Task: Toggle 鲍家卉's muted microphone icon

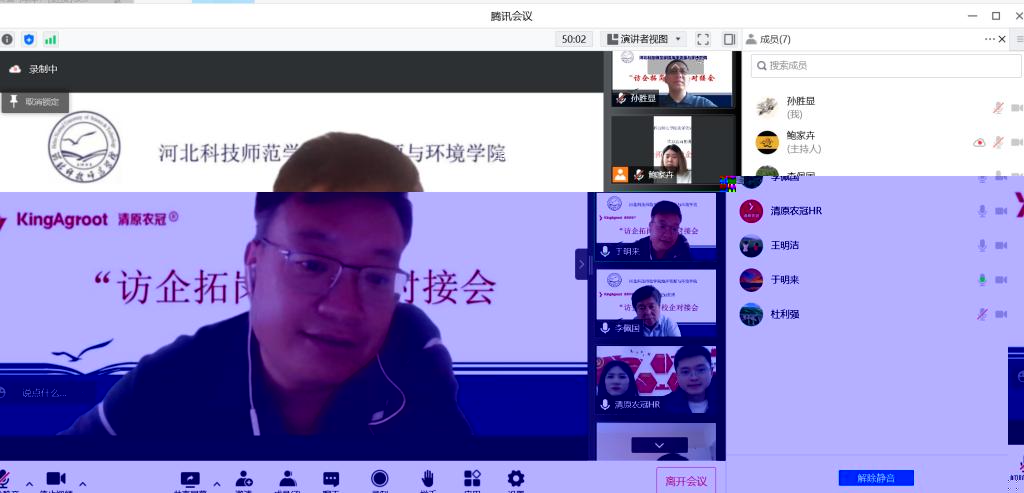Action: (x=998, y=142)
